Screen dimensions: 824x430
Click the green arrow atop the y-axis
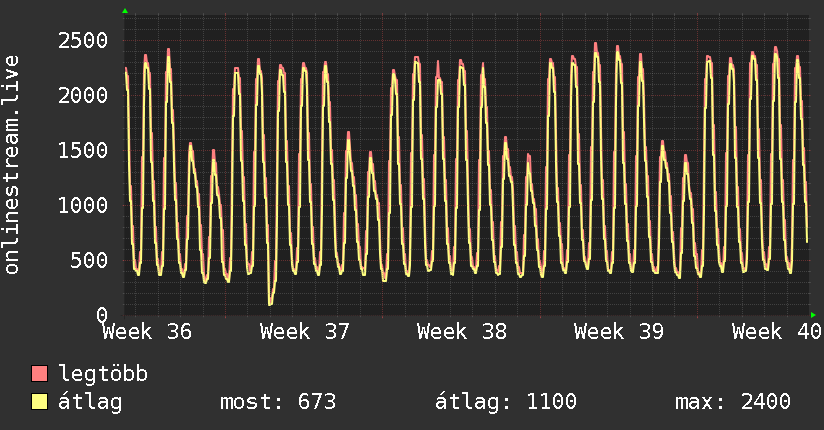(x=125, y=11)
